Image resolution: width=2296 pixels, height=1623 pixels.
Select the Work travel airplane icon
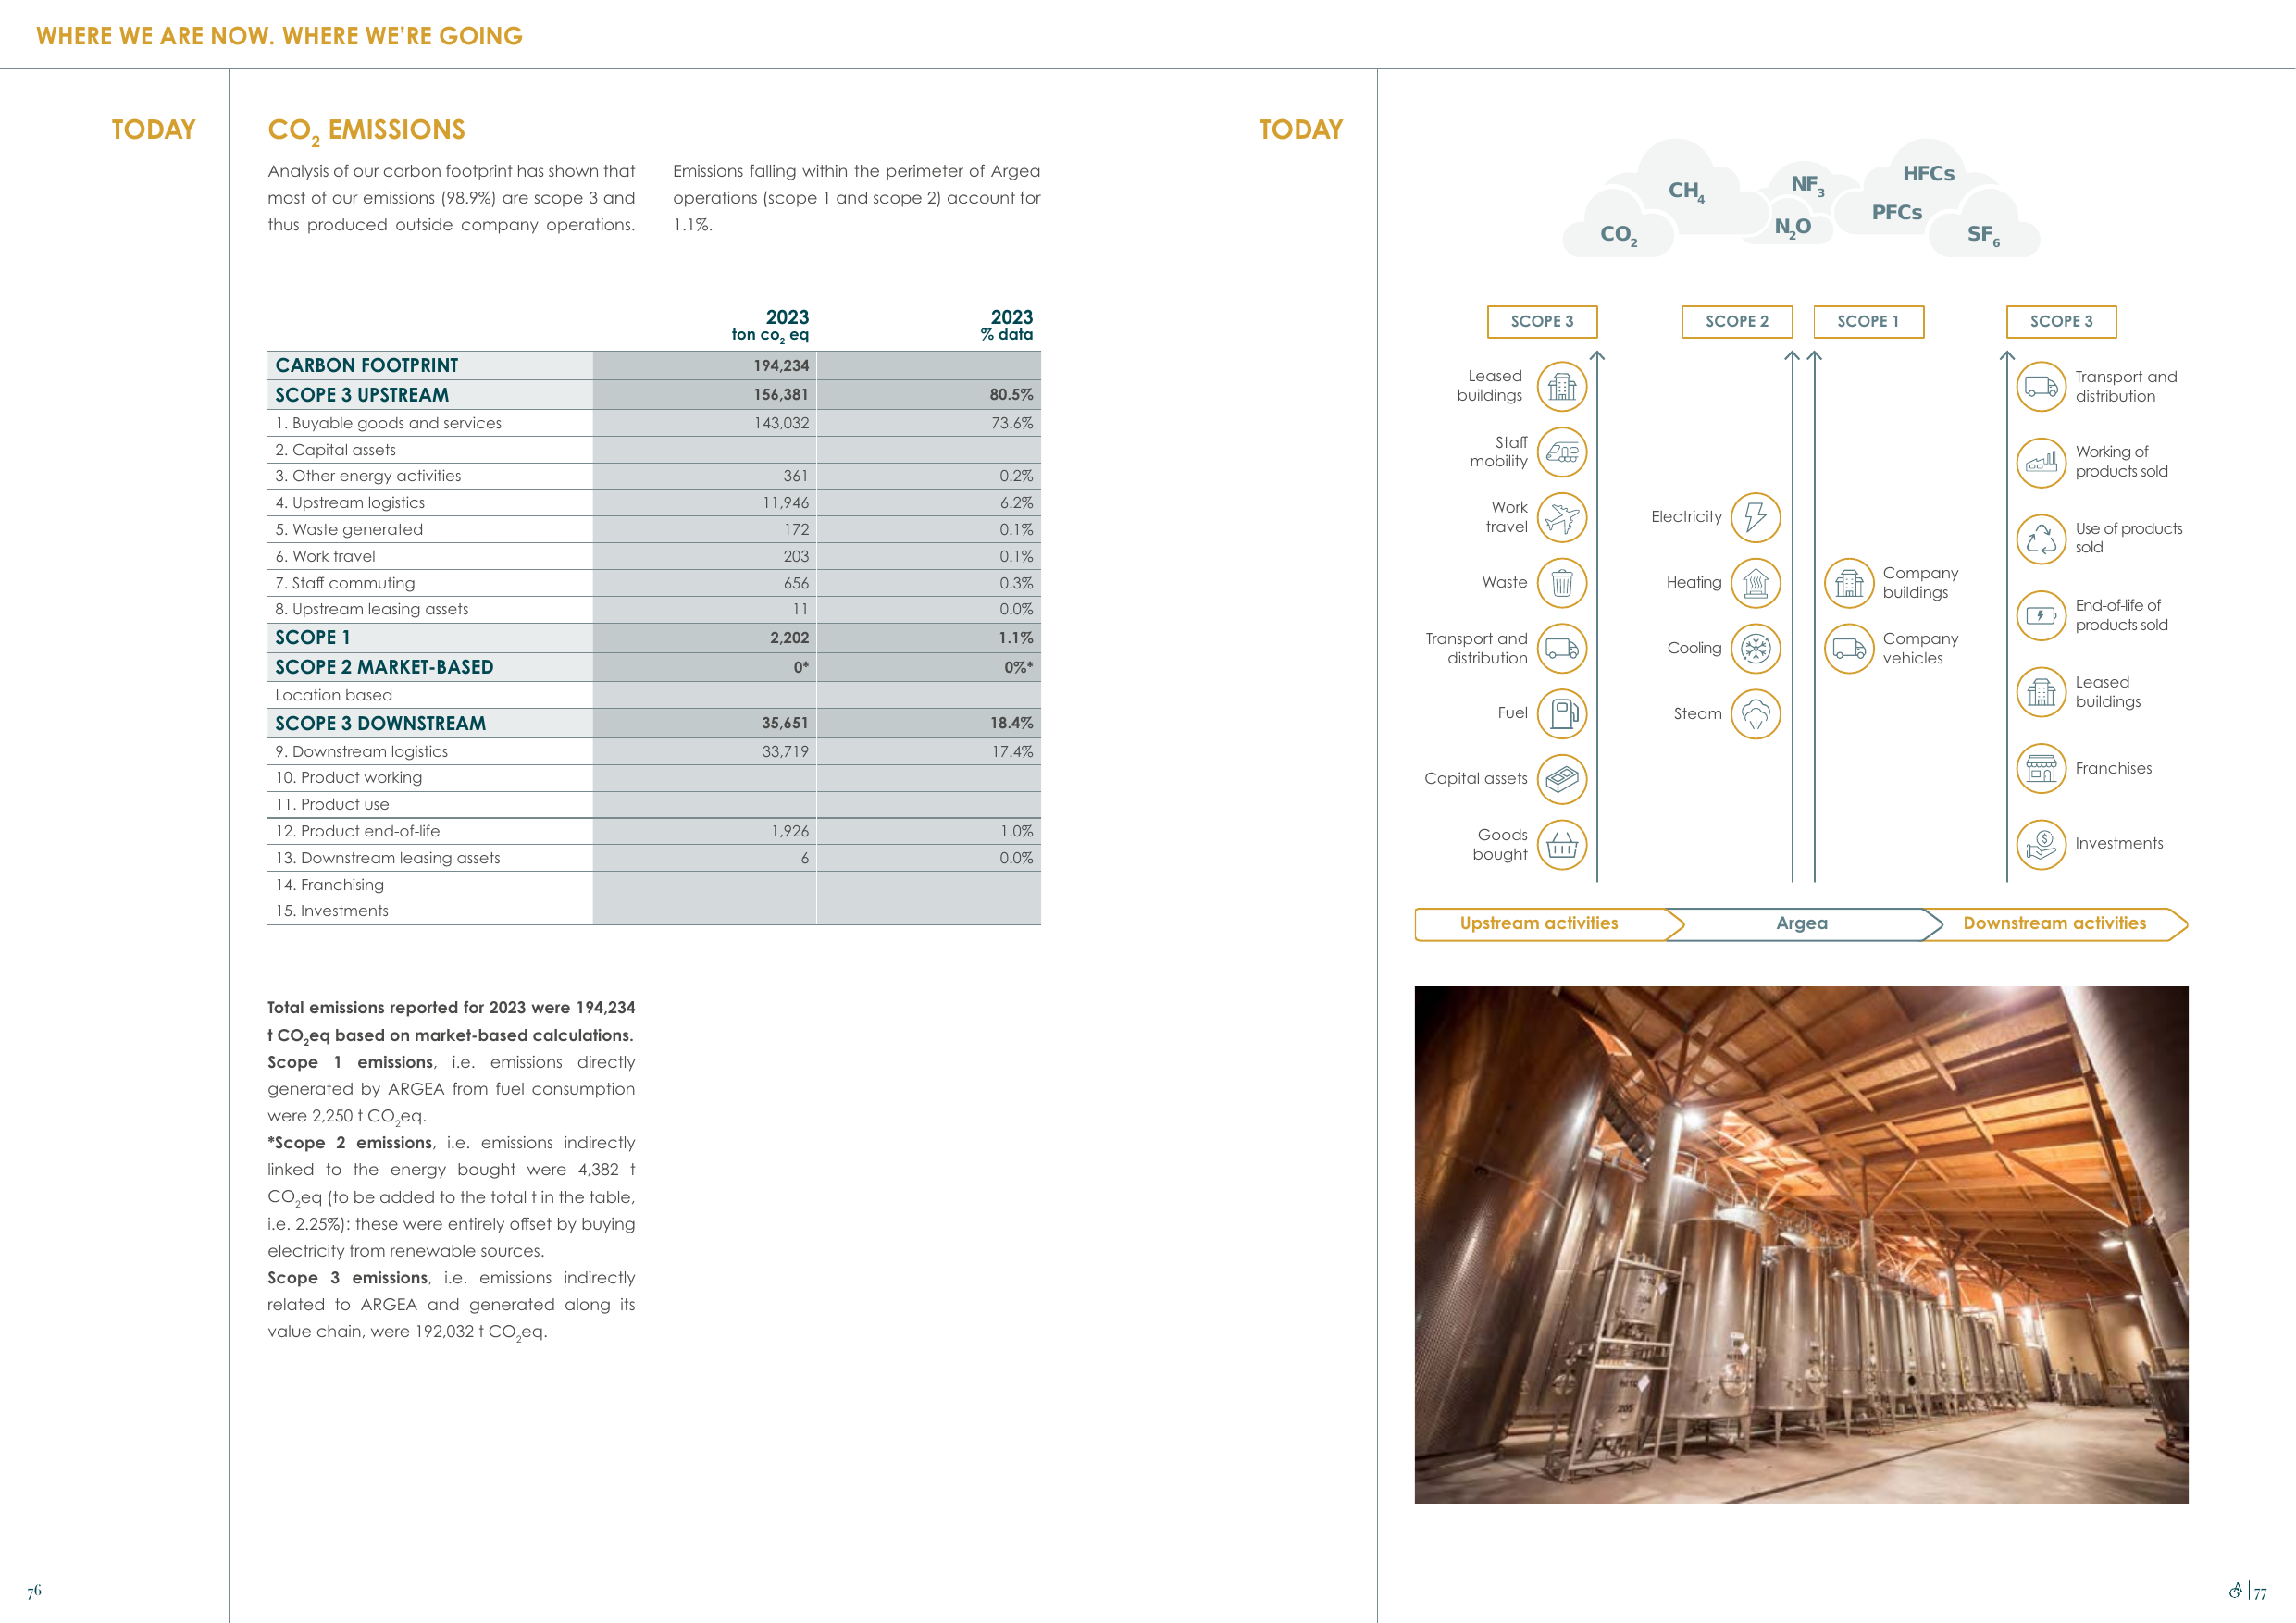tap(1561, 517)
